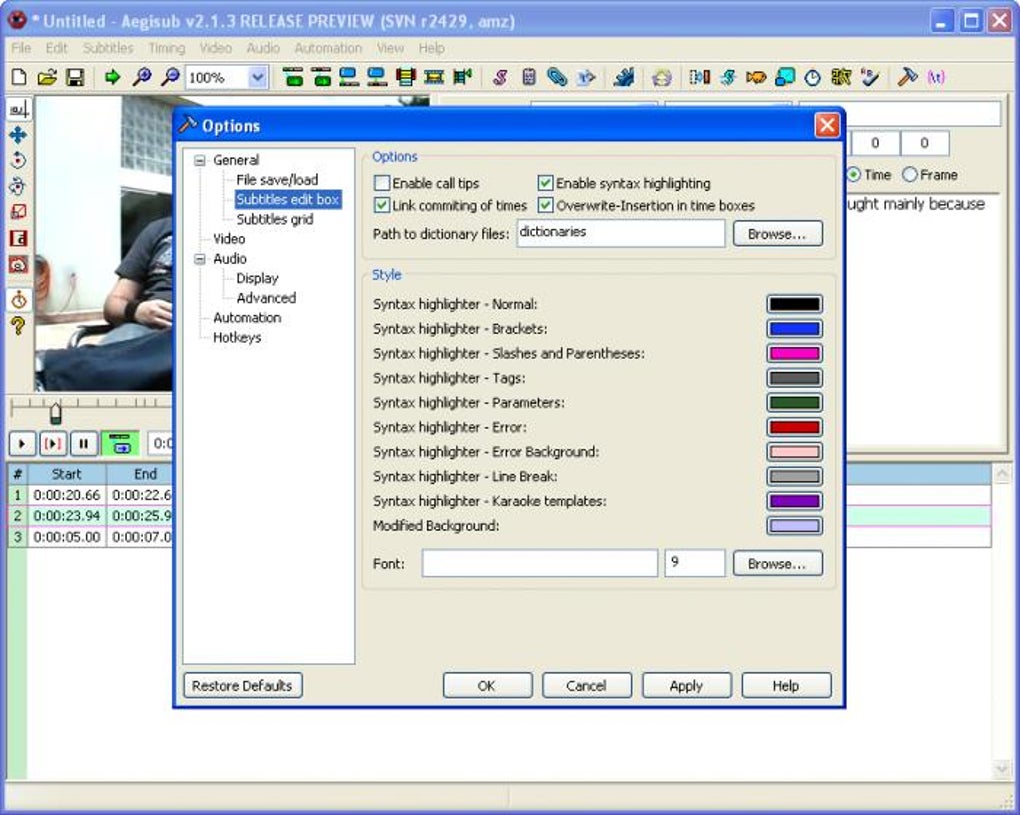Select Subtitles grid in the options tree
1020x815 pixels.
click(x=275, y=219)
